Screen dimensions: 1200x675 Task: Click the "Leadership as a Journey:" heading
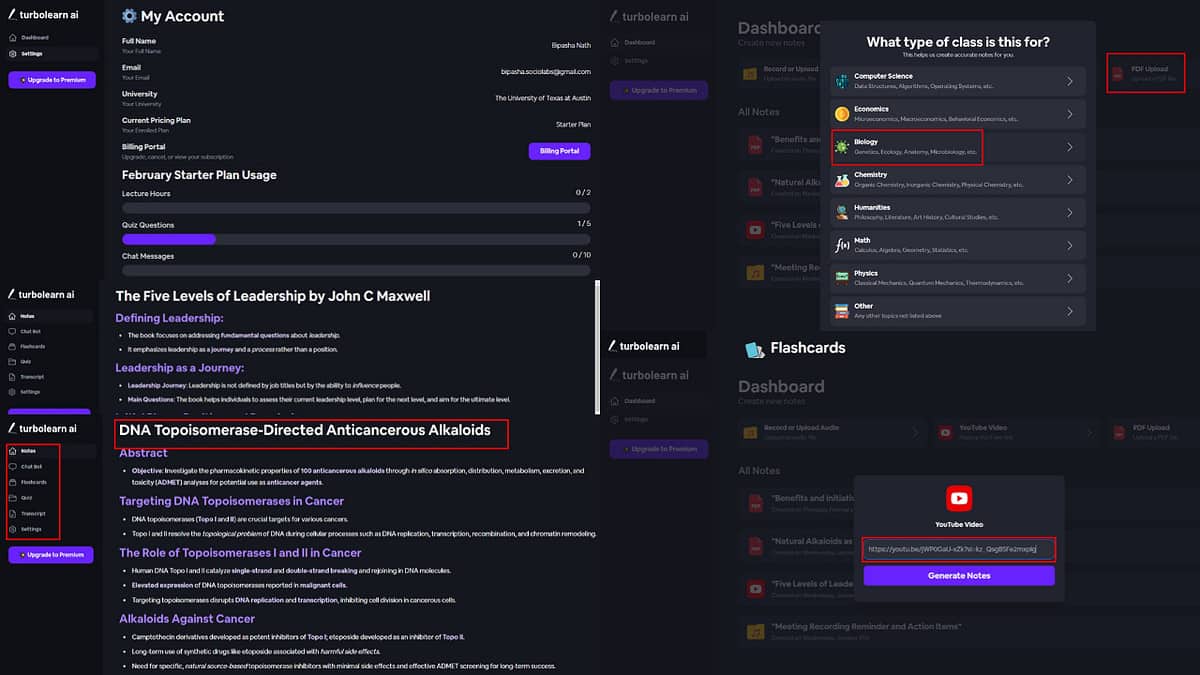[x=179, y=368]
